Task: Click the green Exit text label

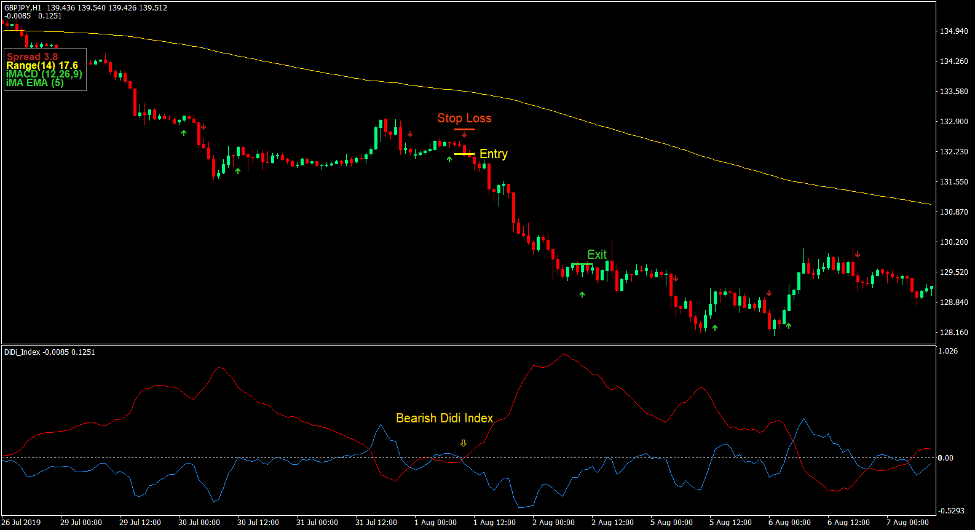Action: [x=597, y=254]
